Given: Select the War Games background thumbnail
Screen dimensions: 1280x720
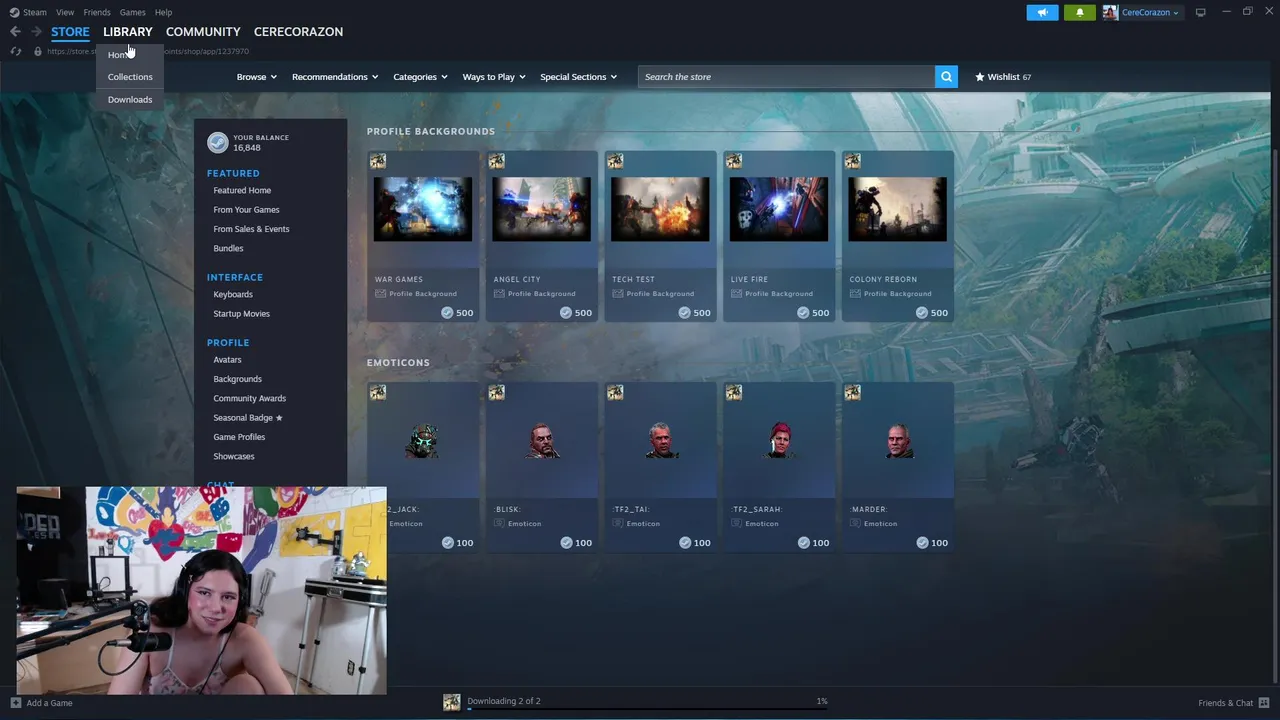Looking at the screenshot, I should pyautogui.click(x=423, y=209).
